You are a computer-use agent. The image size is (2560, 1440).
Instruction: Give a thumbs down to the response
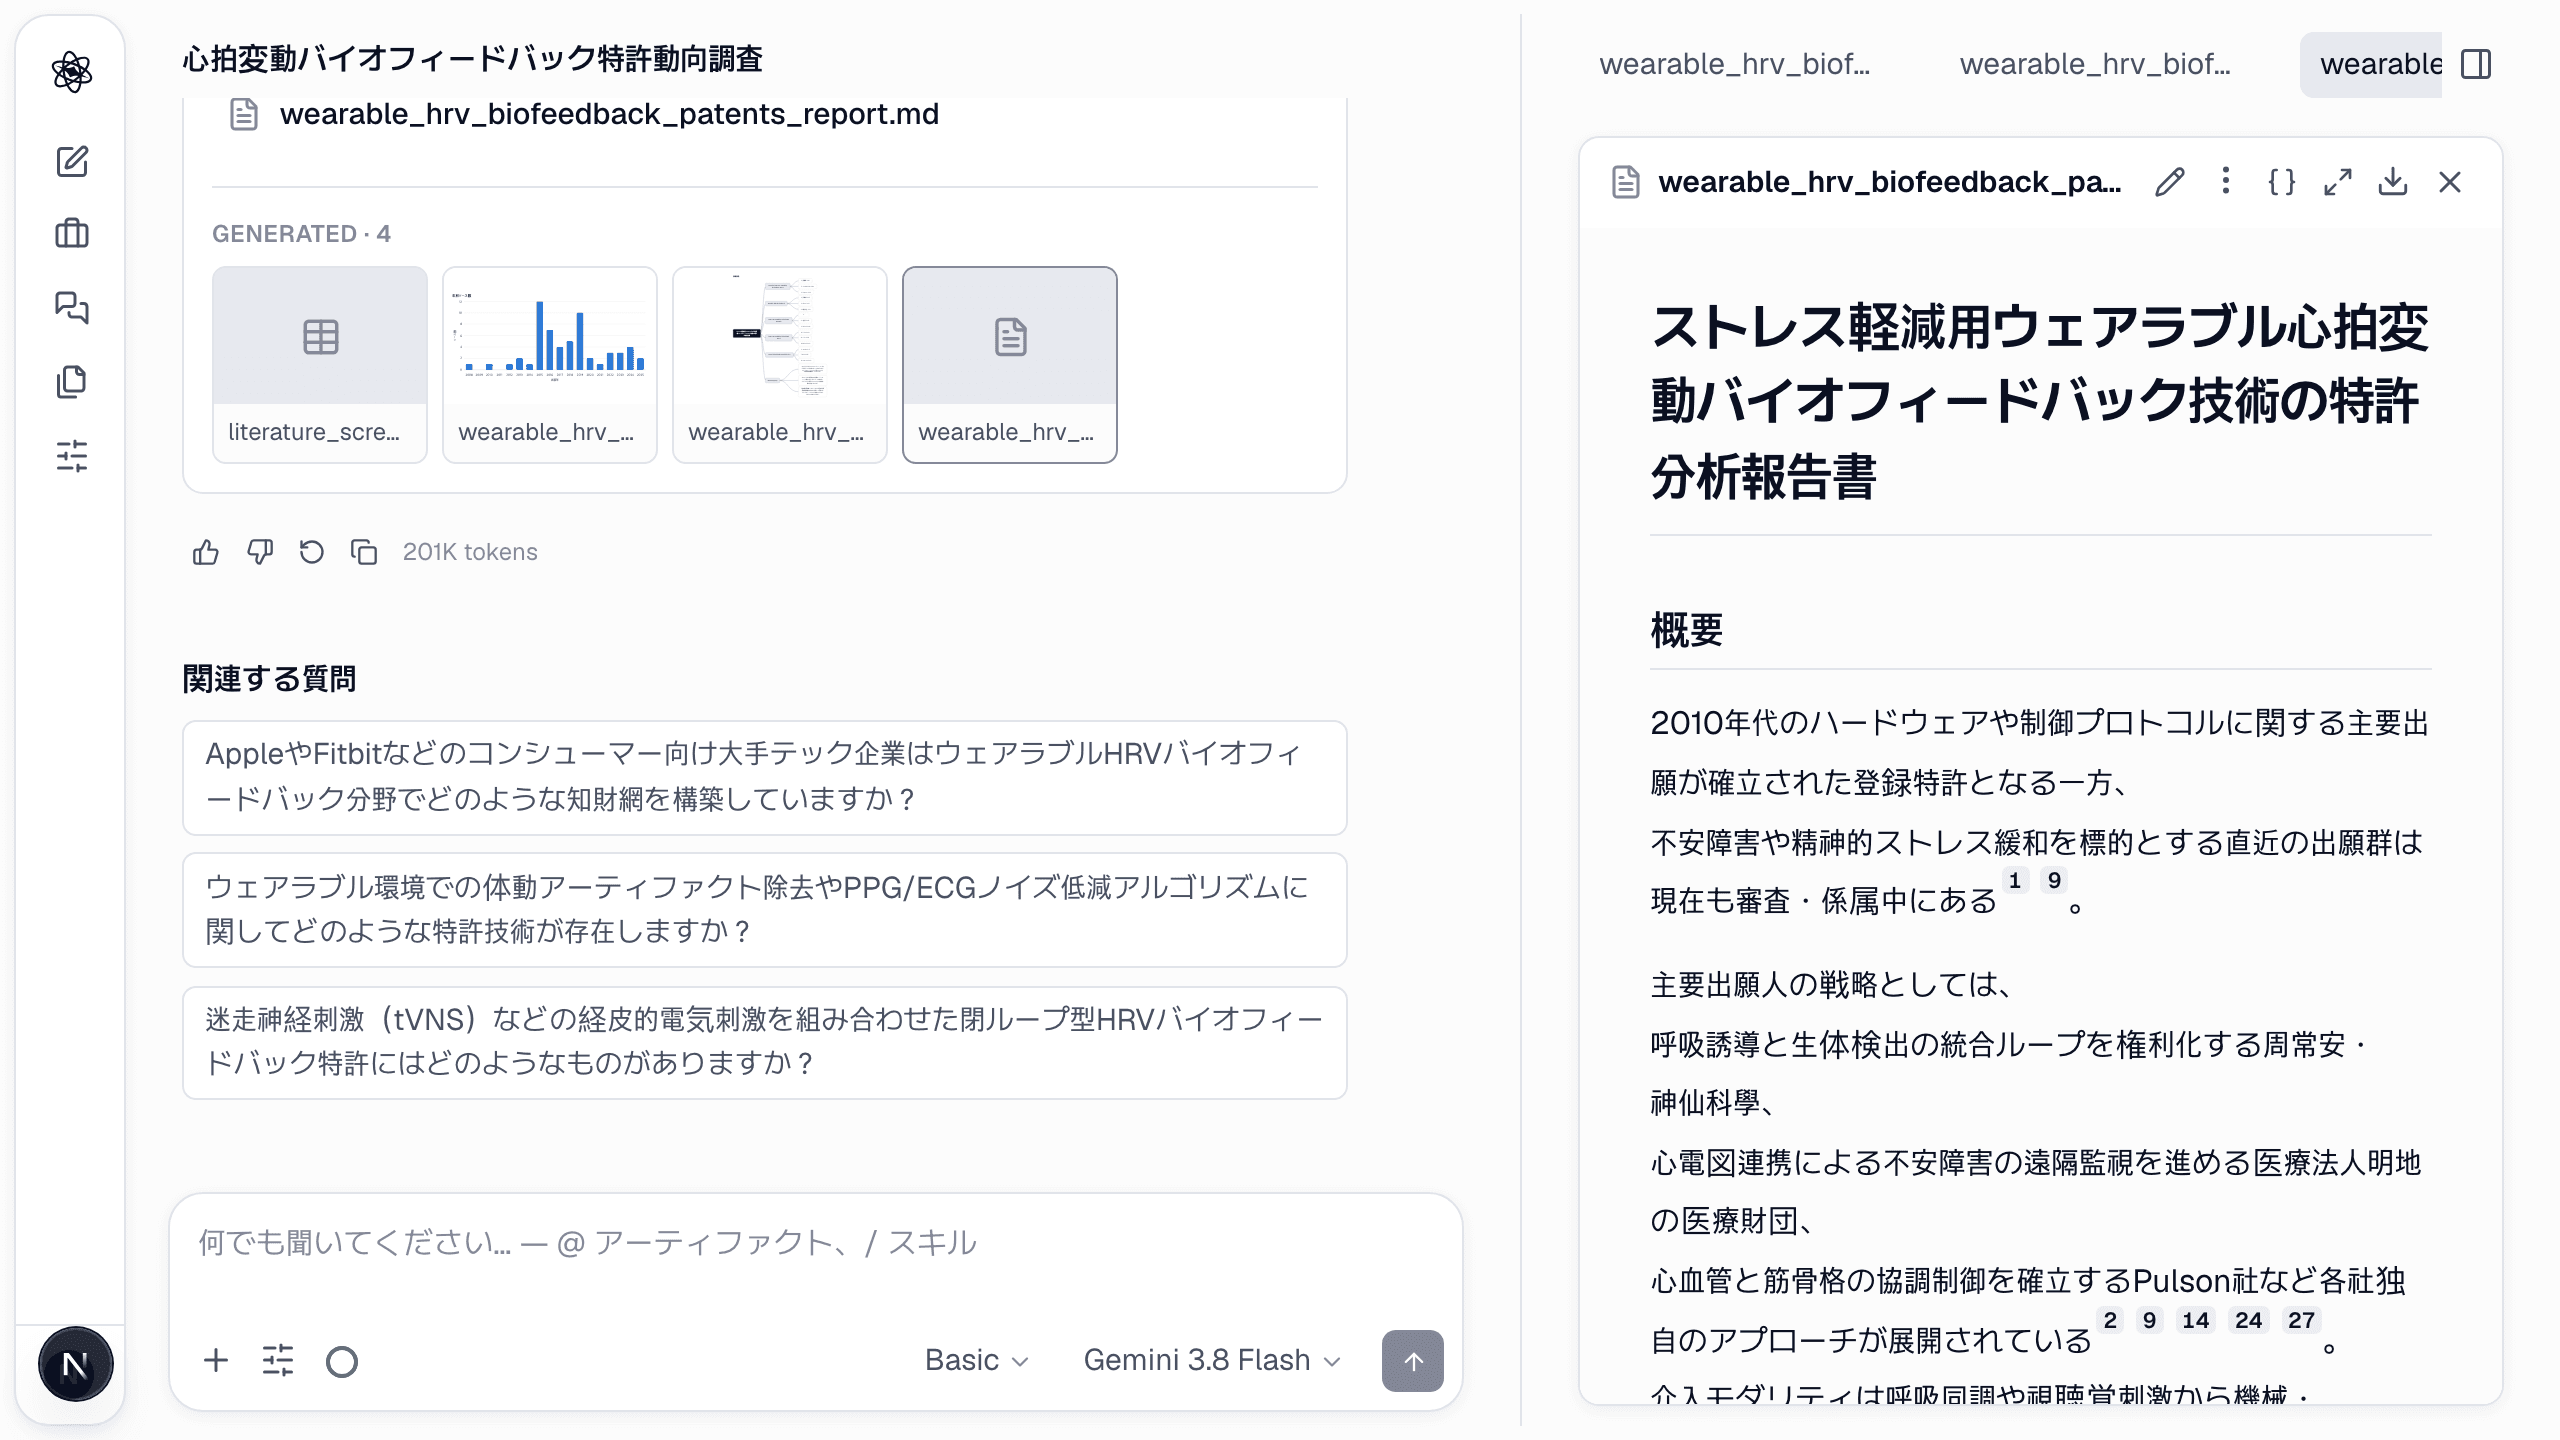point(259,552)
